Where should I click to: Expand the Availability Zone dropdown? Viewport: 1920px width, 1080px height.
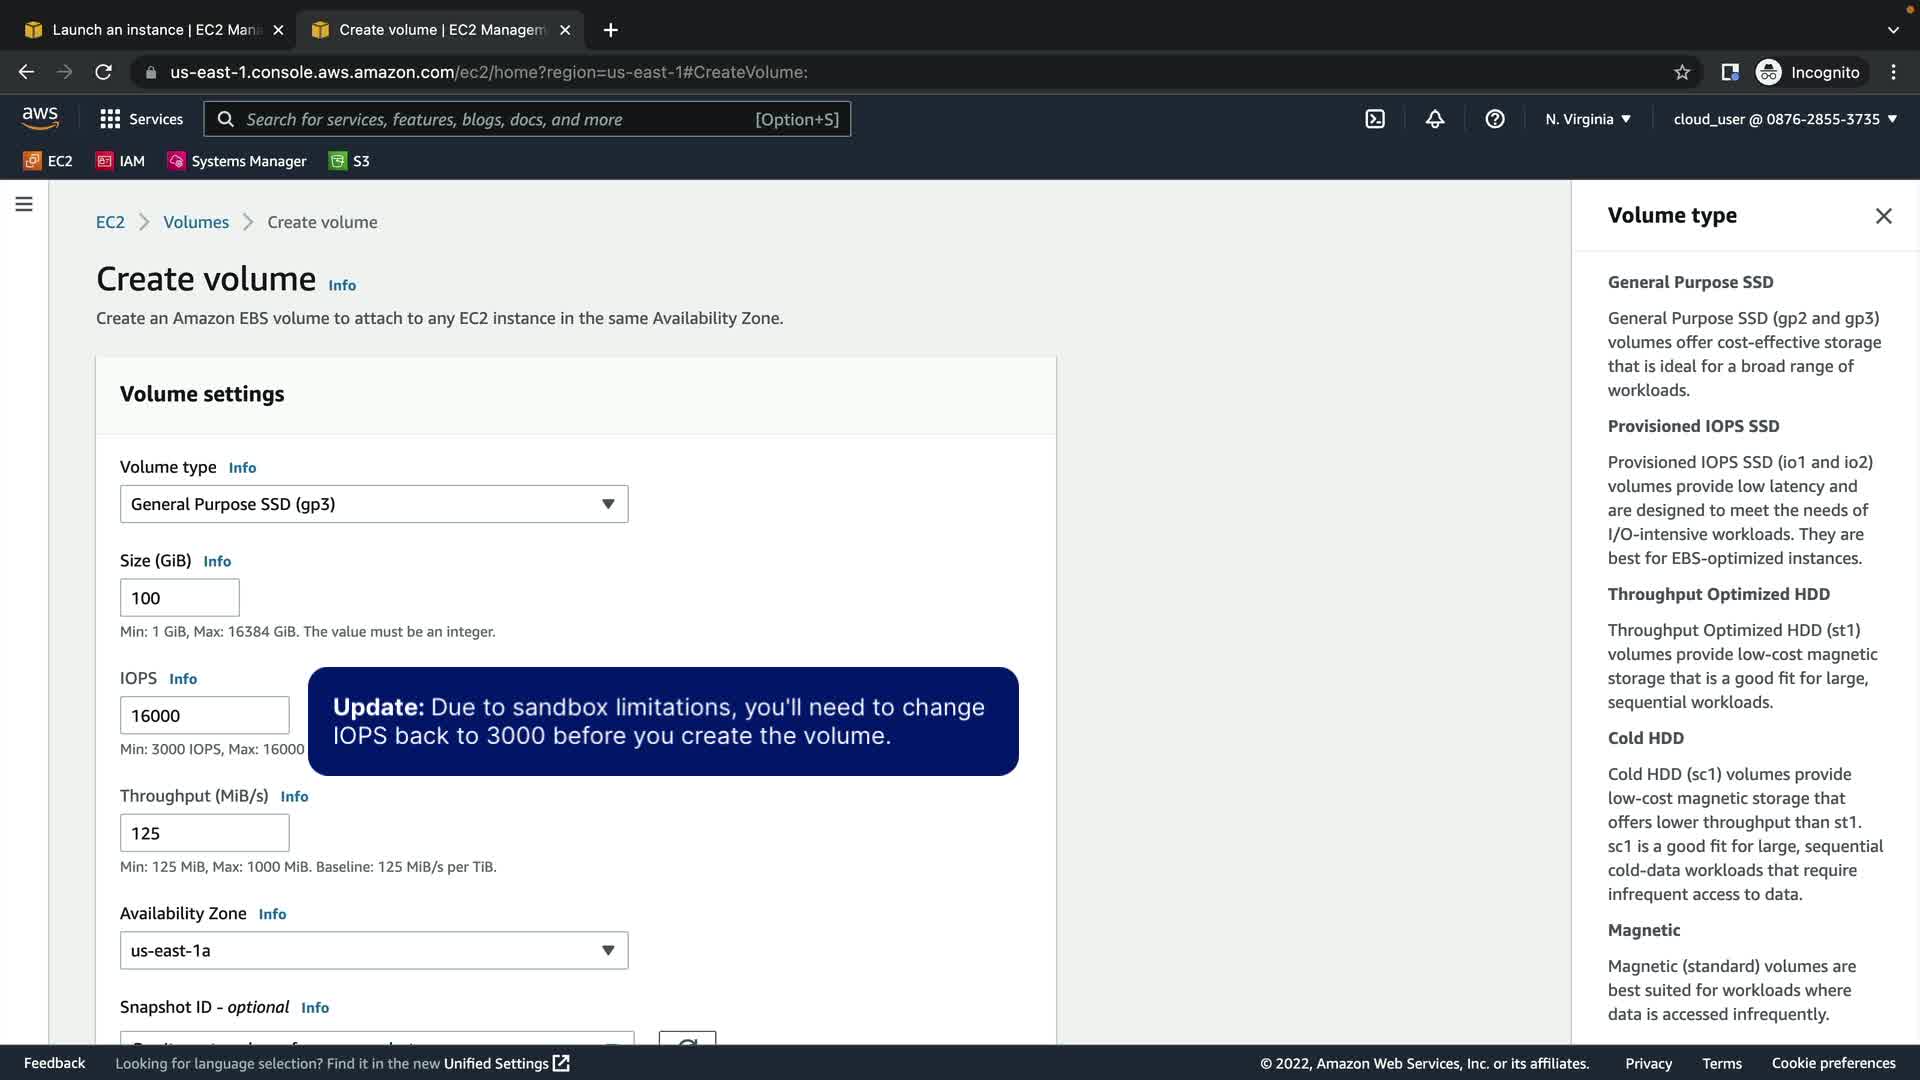(x=374, y=950)
